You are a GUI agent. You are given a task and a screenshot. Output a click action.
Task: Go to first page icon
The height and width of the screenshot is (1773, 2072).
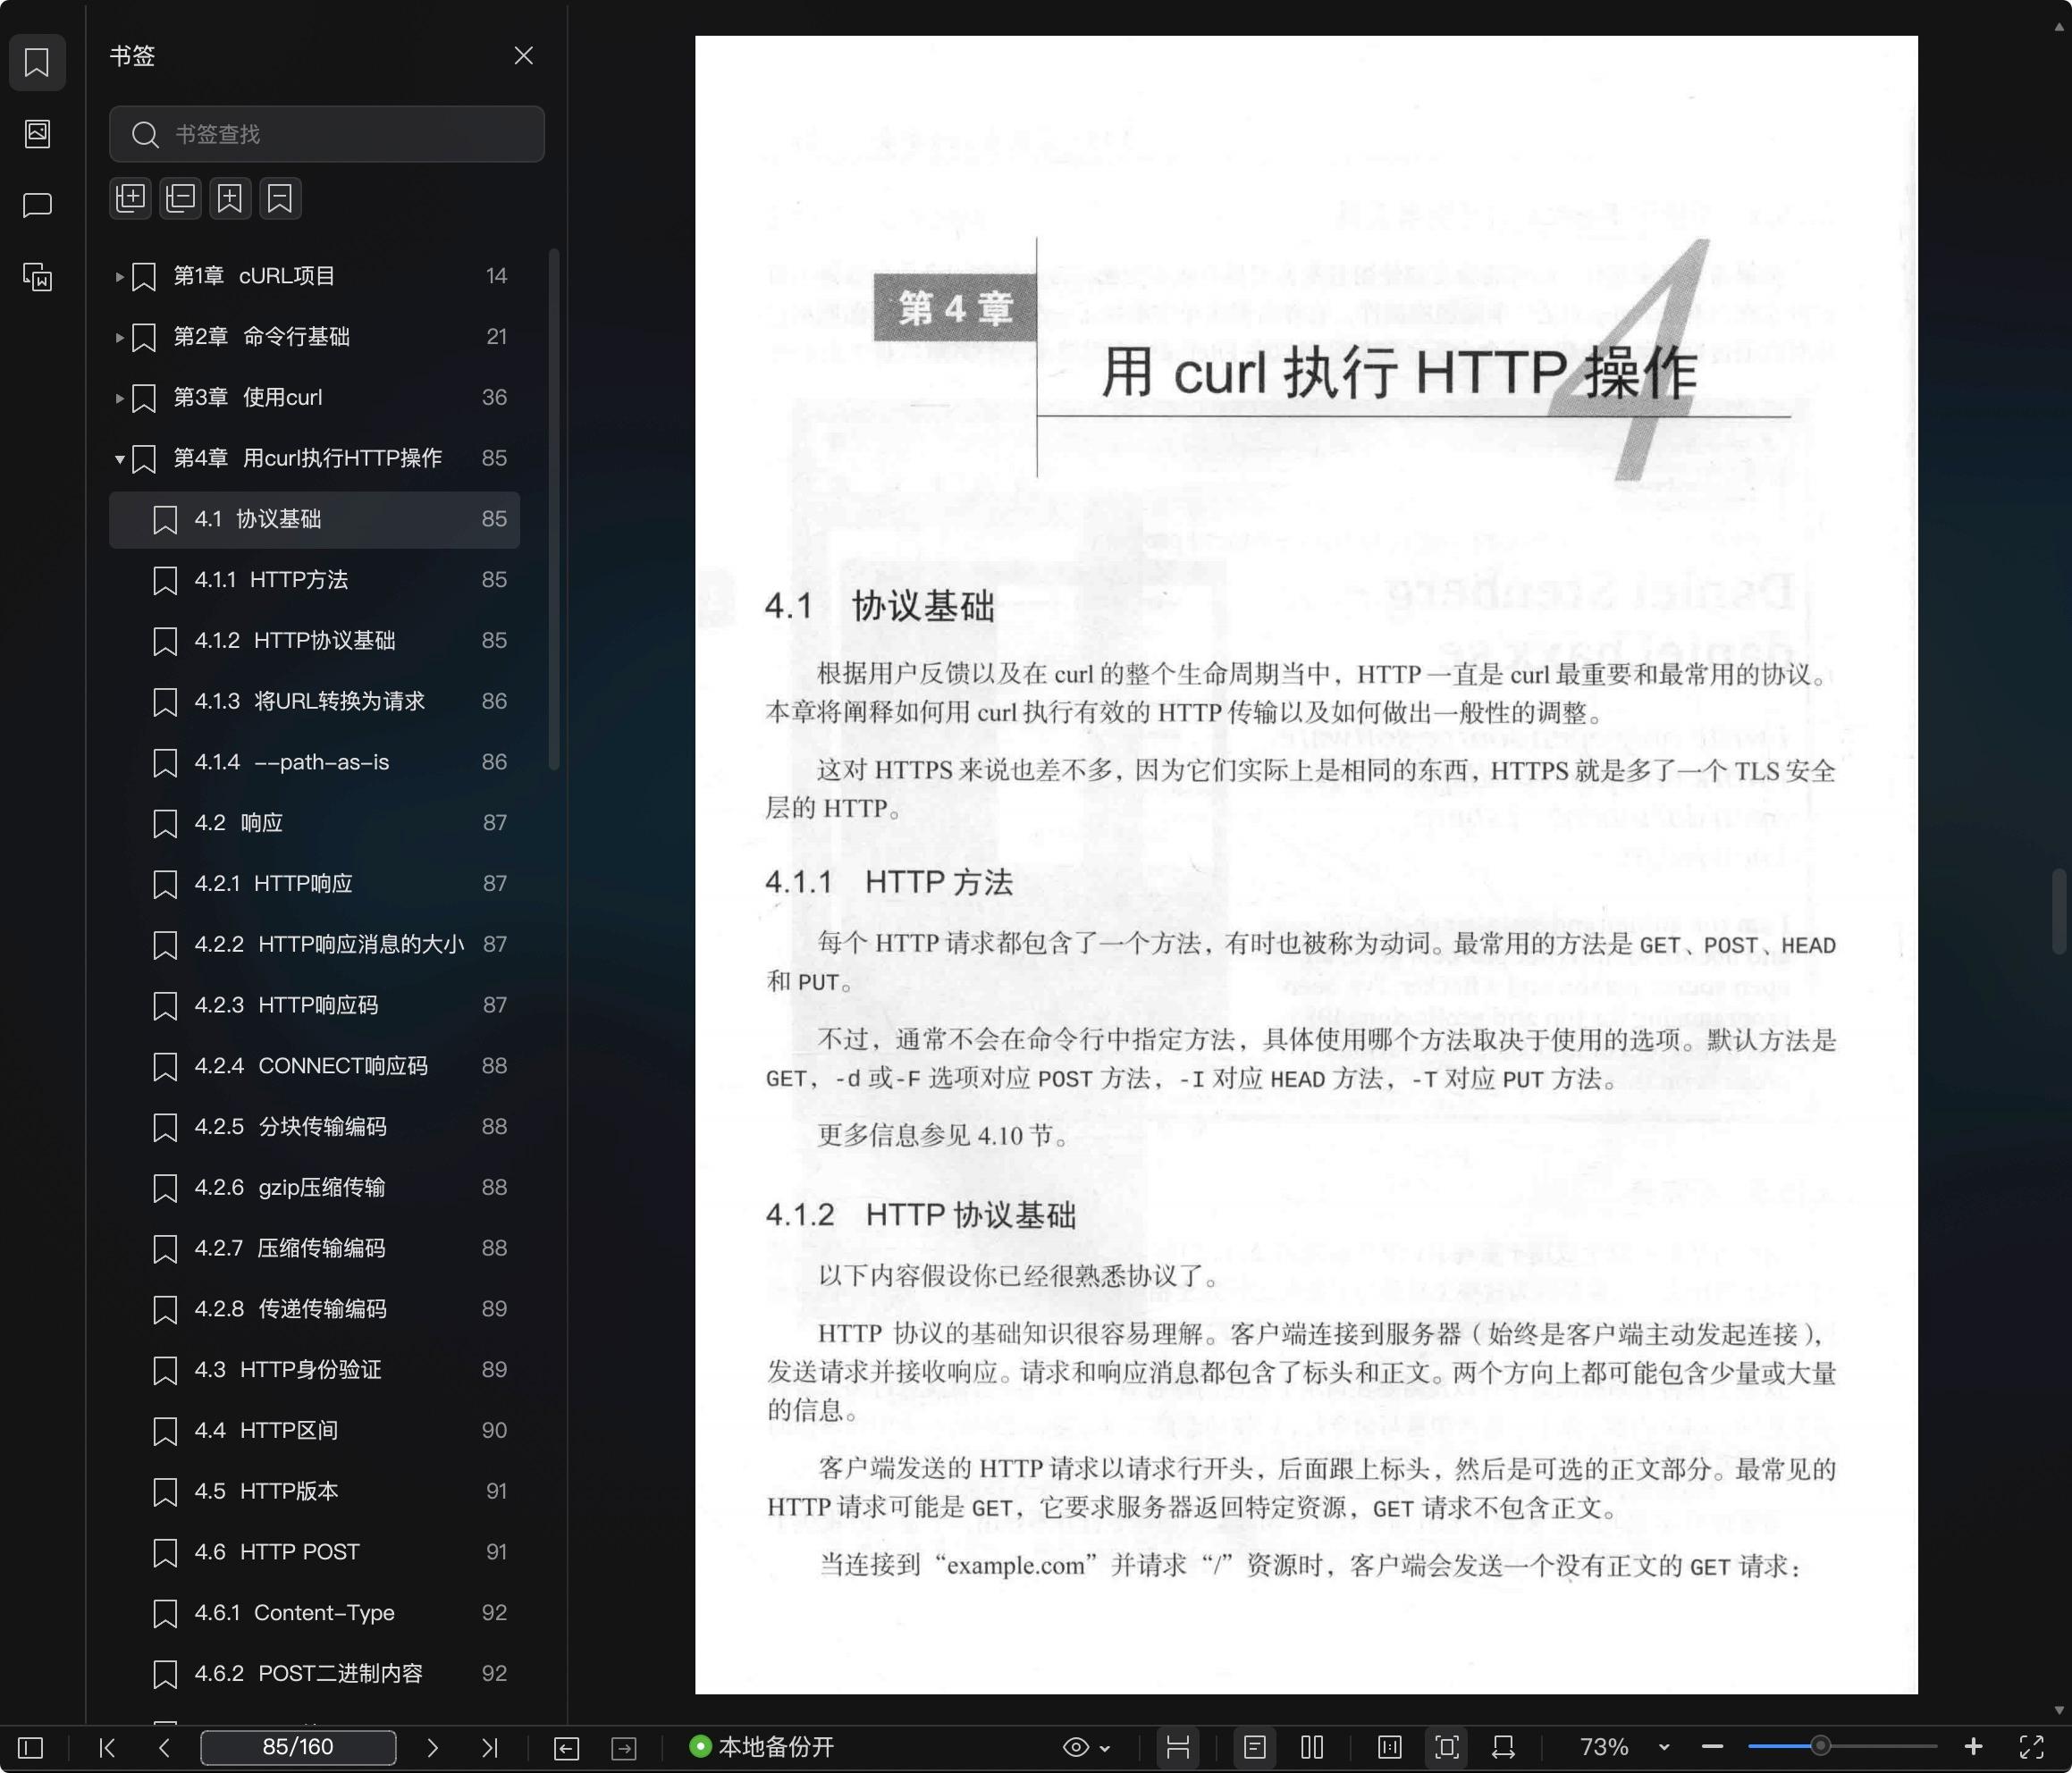(107, 1747)
